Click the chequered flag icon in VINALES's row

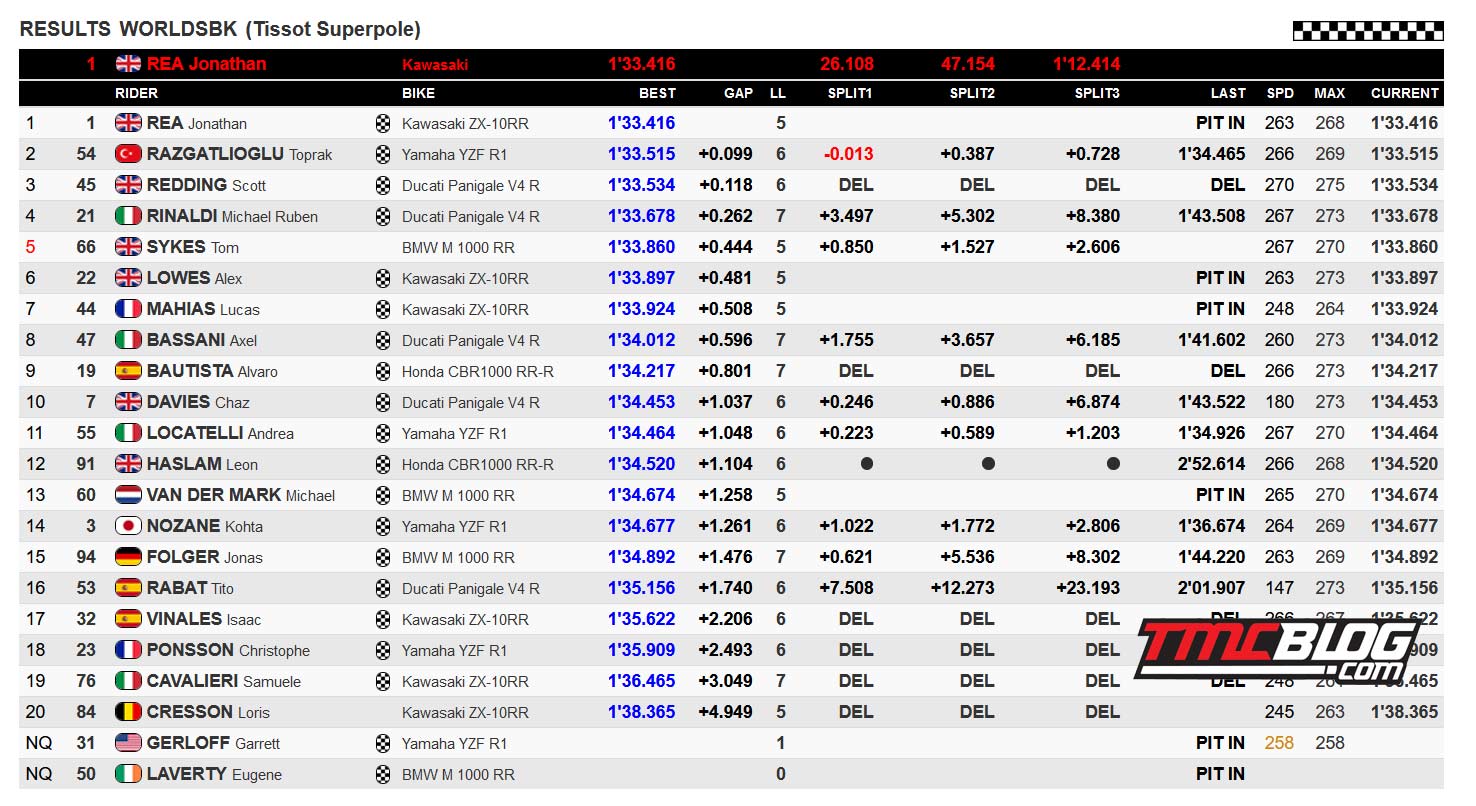point(383,619)
